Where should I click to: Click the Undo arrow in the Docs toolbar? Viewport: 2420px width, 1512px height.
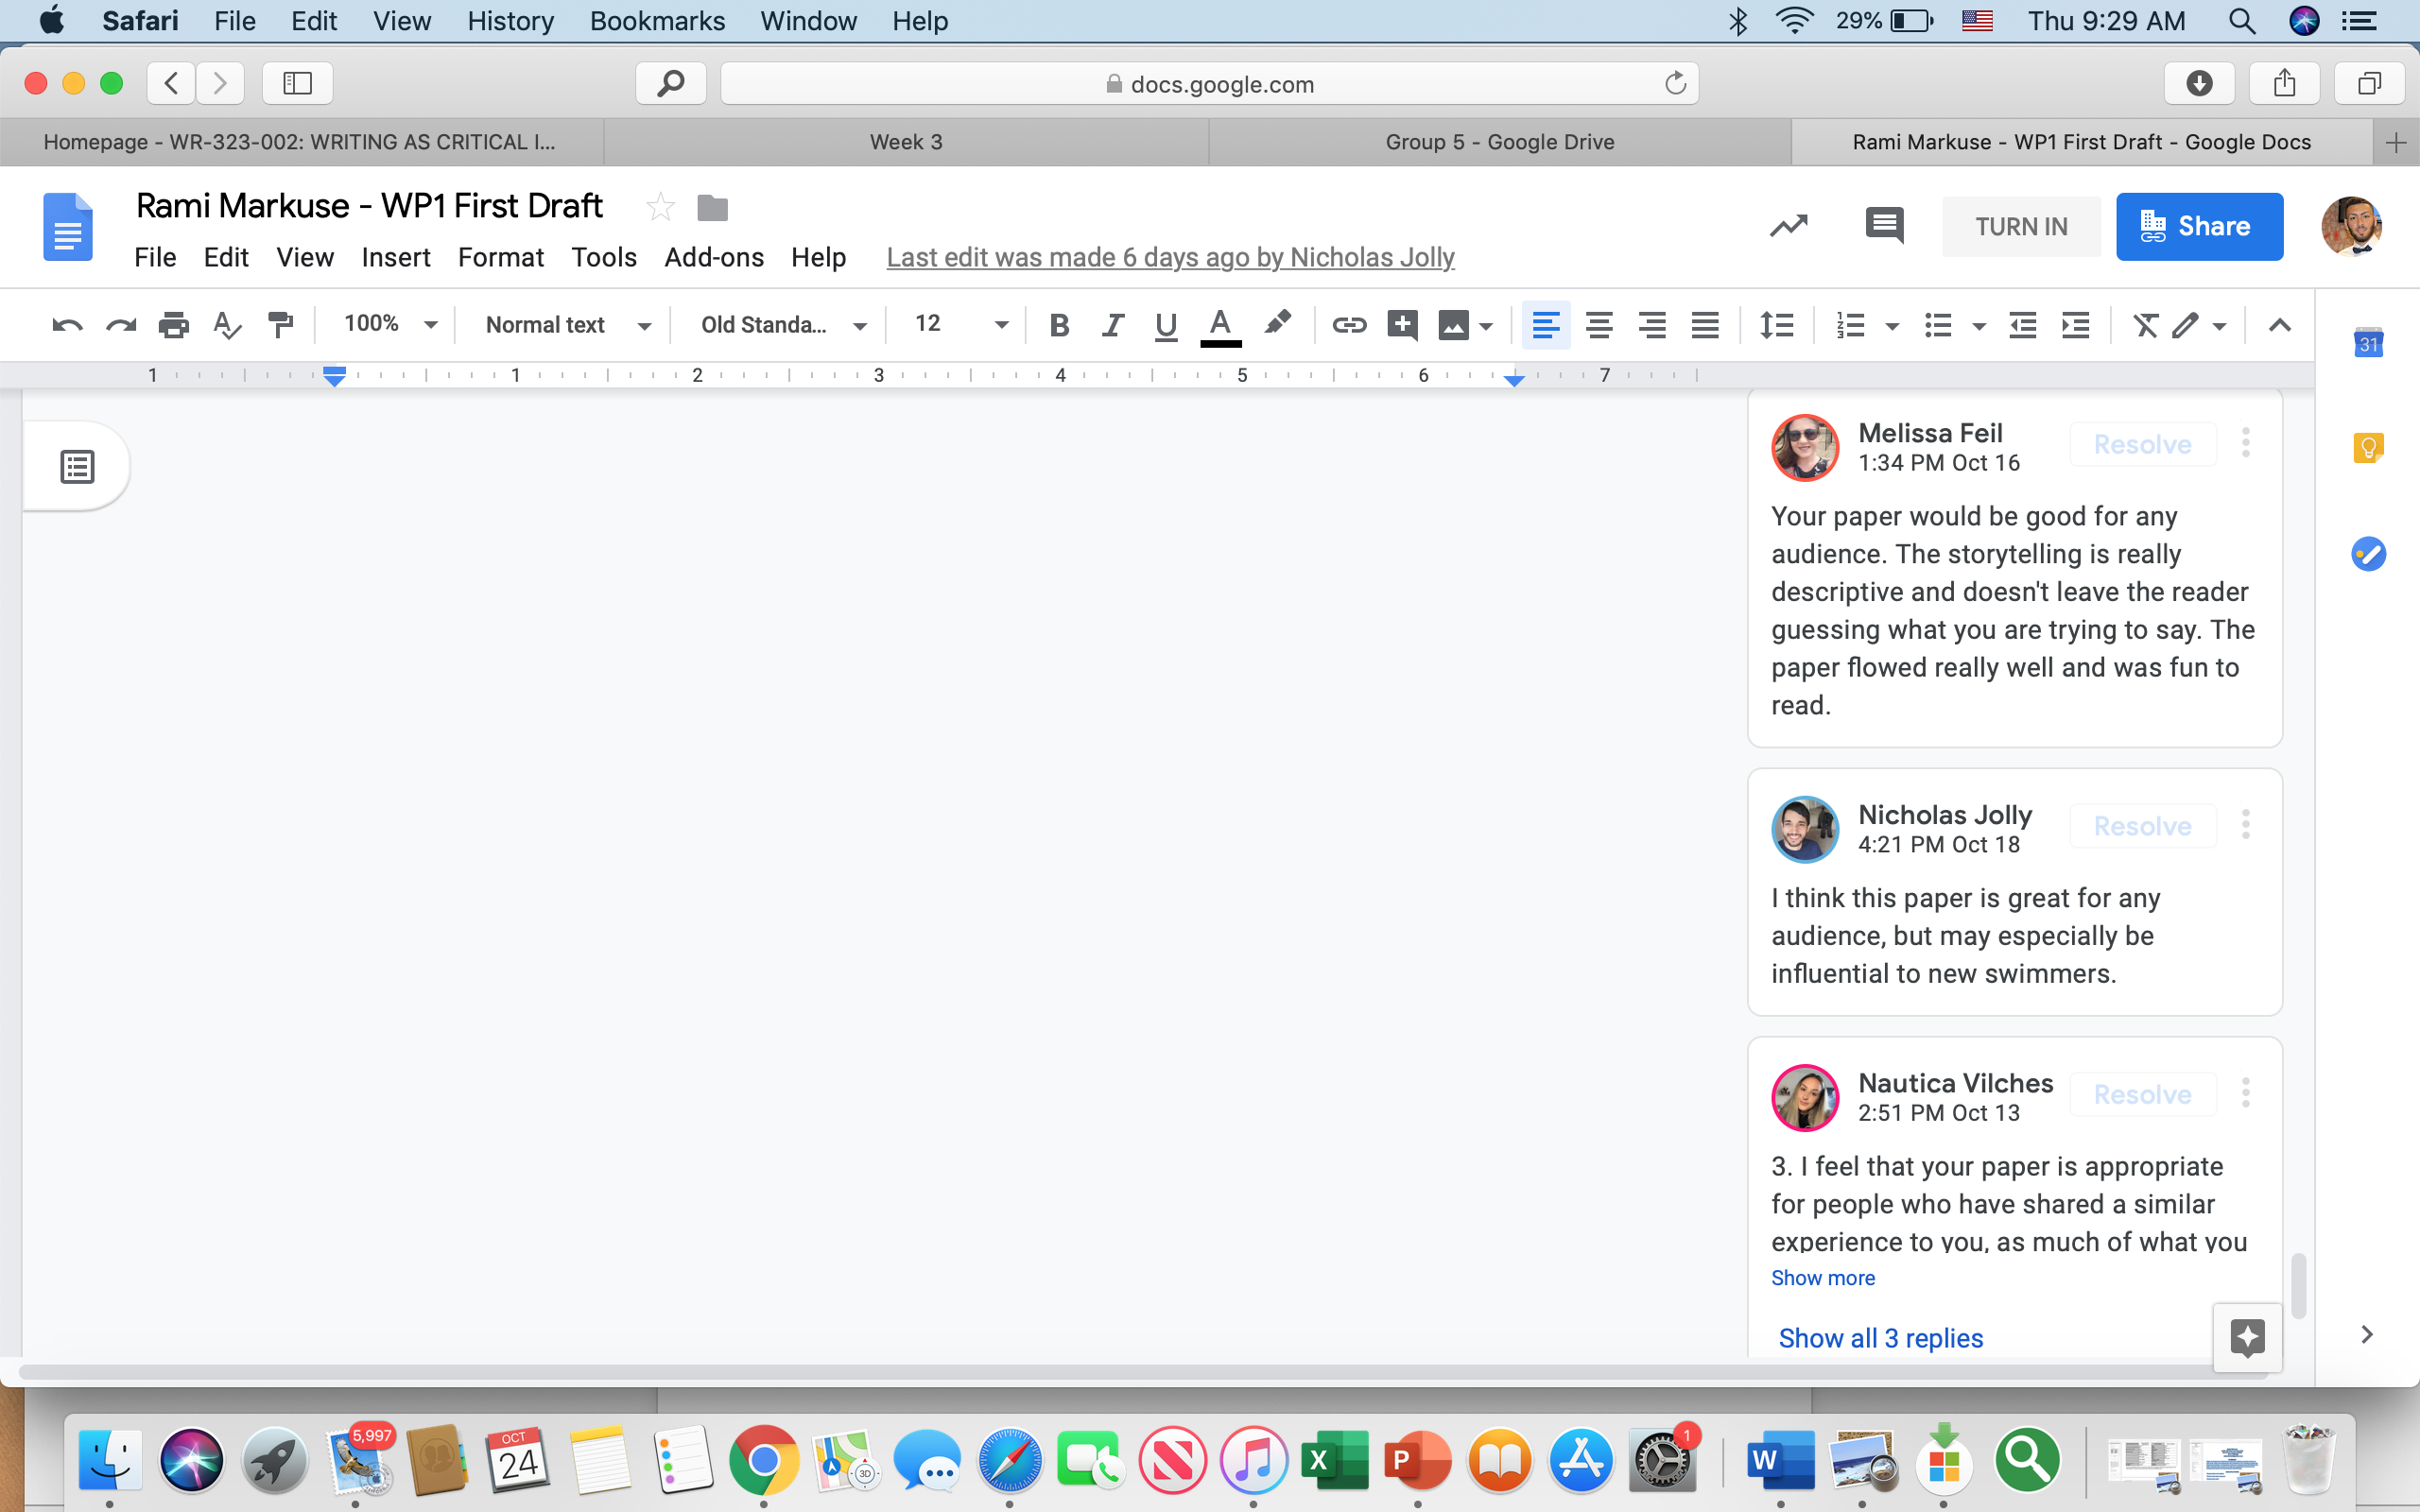pos(67,325)
